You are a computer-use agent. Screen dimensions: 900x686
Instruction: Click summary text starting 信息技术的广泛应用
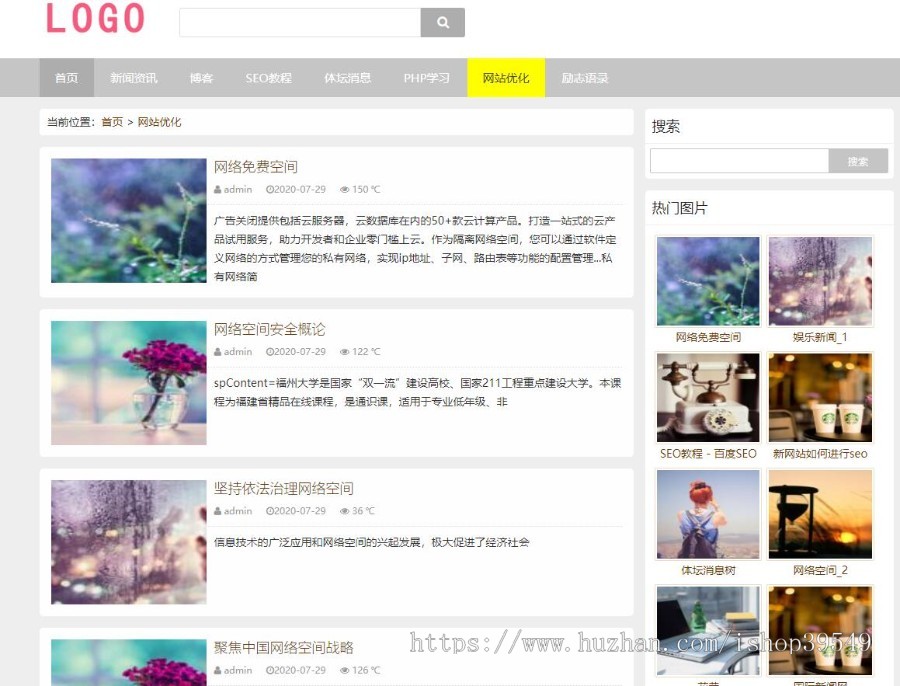click(x=371, y=542)
